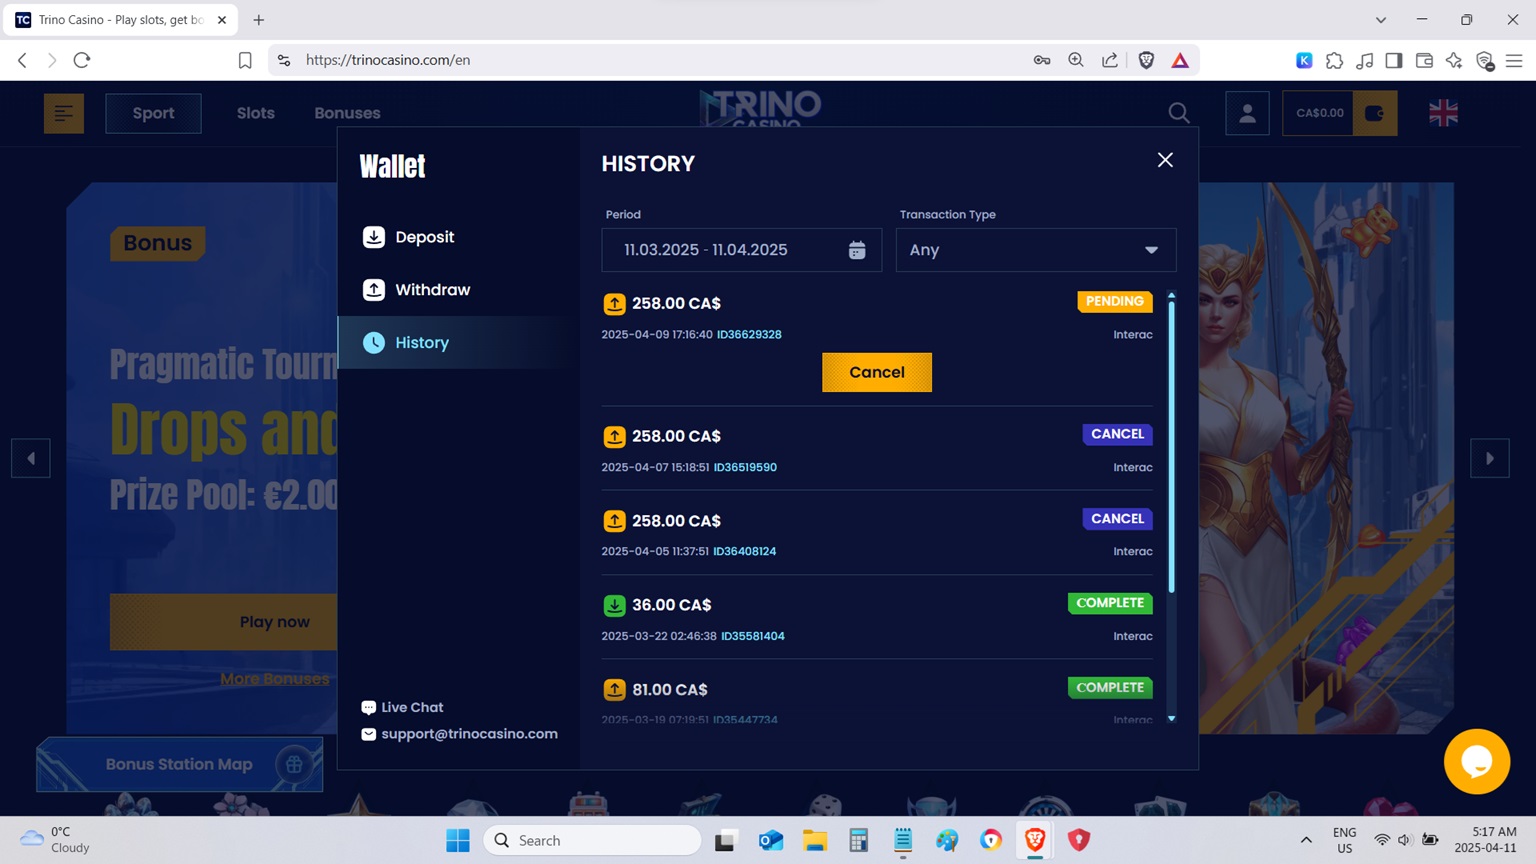1536x864 pixels.
Task: Go back in the browser
Action: (x=22, y=60)
